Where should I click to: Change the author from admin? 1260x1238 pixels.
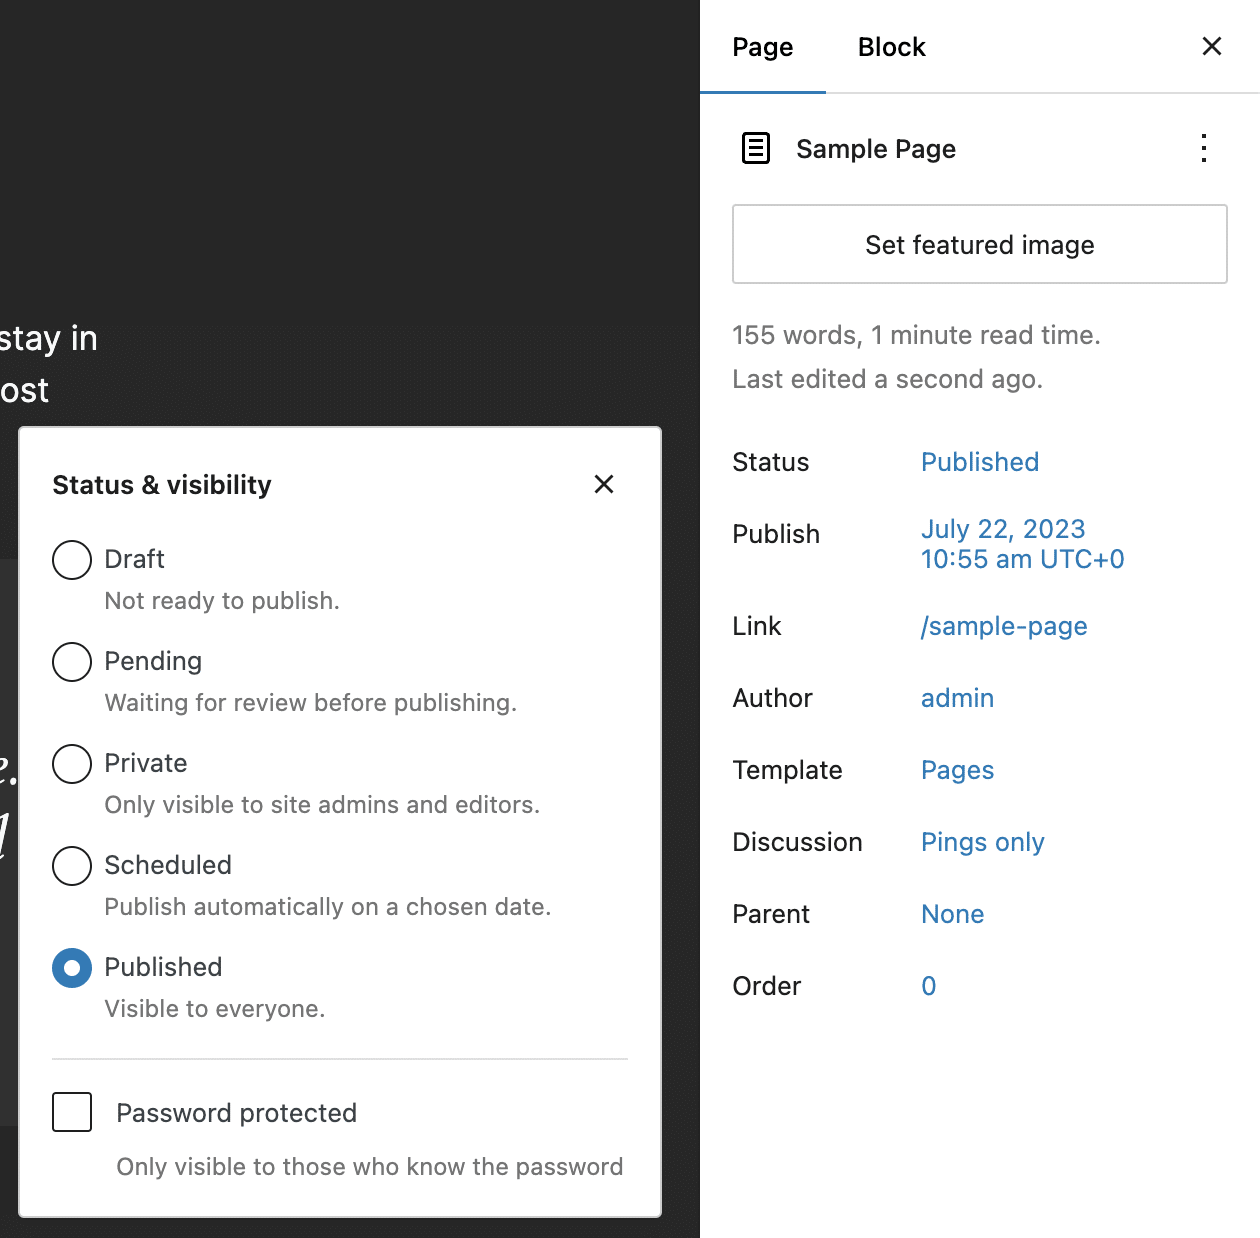click(x=957, y=698)
